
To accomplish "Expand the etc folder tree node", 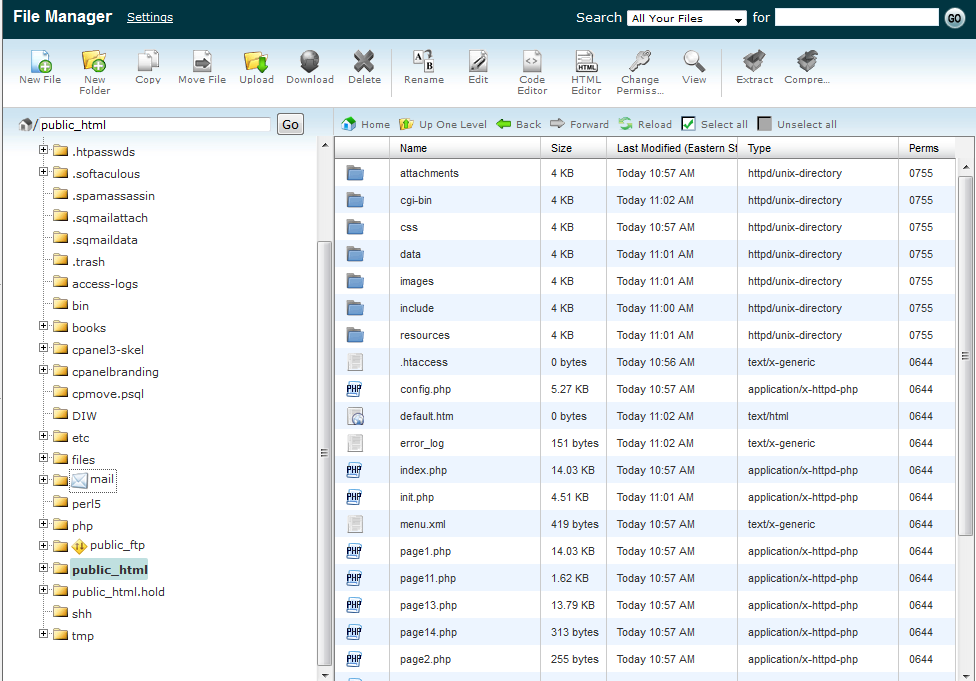I will (44, 436).
